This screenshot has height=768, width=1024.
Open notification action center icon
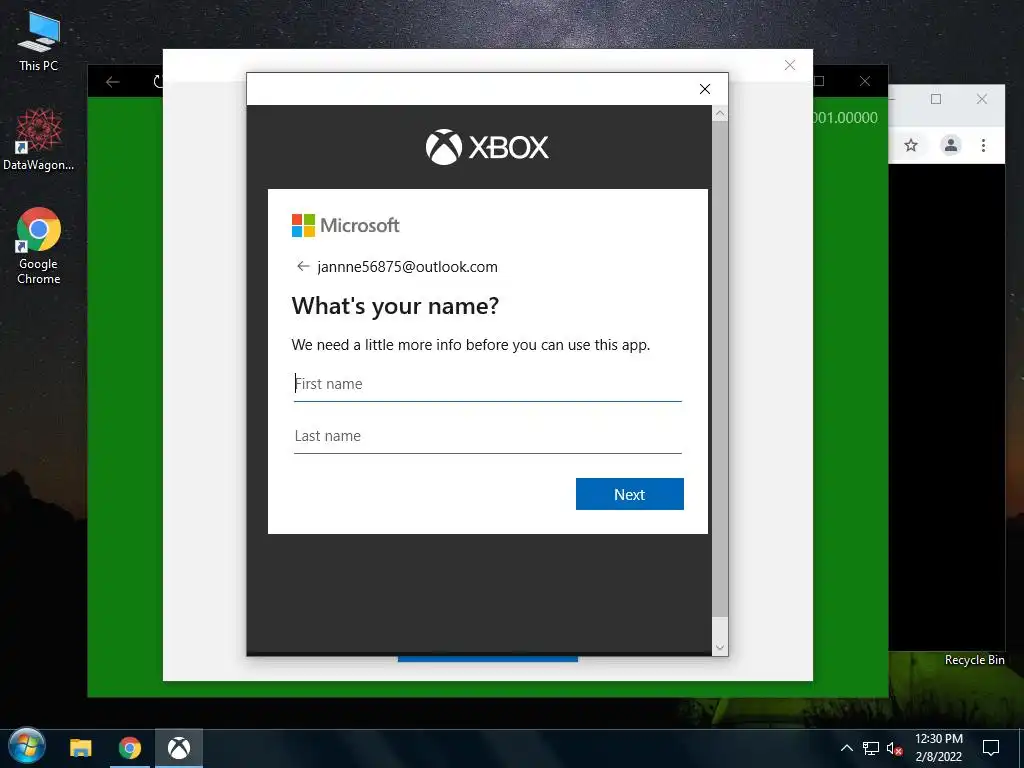(x=991, y=748)
